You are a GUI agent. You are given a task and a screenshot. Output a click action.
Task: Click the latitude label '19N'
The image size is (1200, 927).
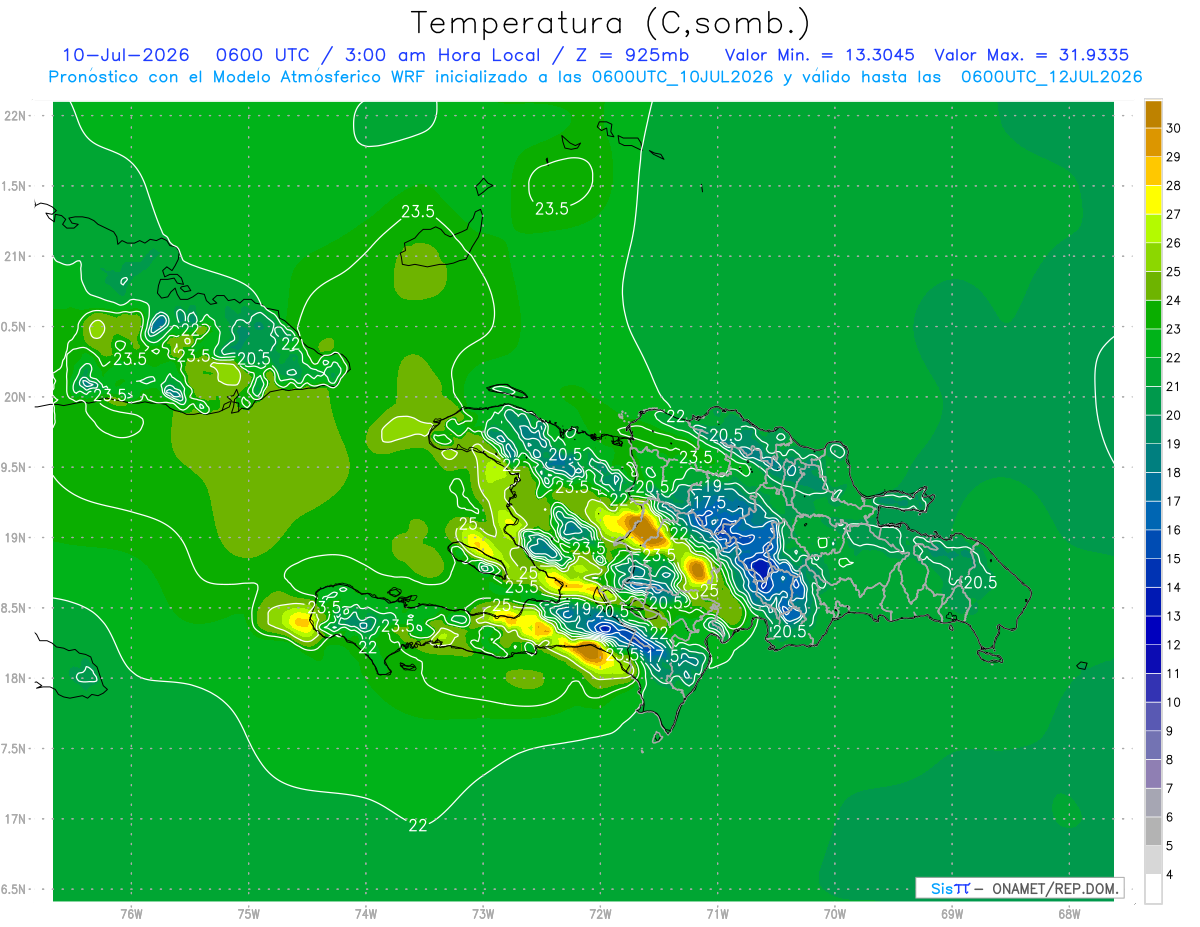(17, 537)
